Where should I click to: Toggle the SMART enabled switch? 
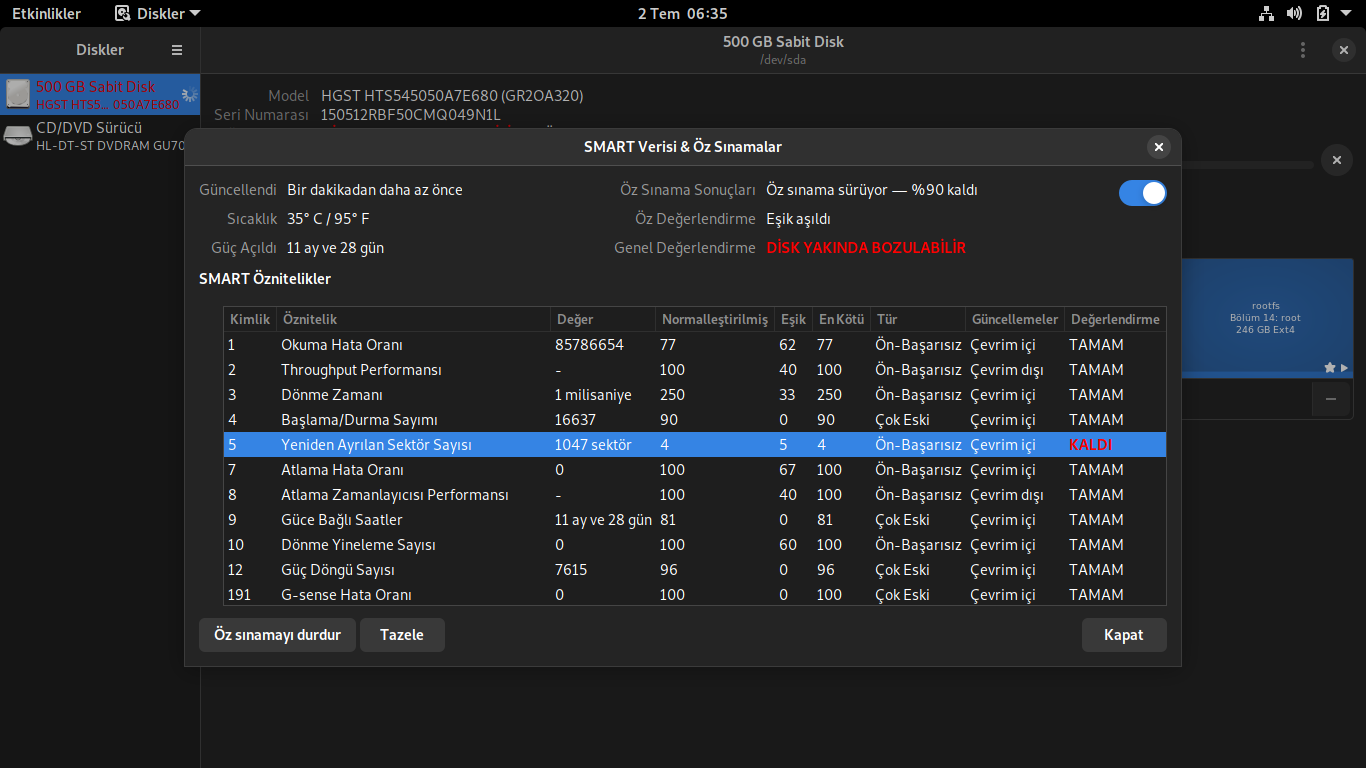click(1143, 193)
